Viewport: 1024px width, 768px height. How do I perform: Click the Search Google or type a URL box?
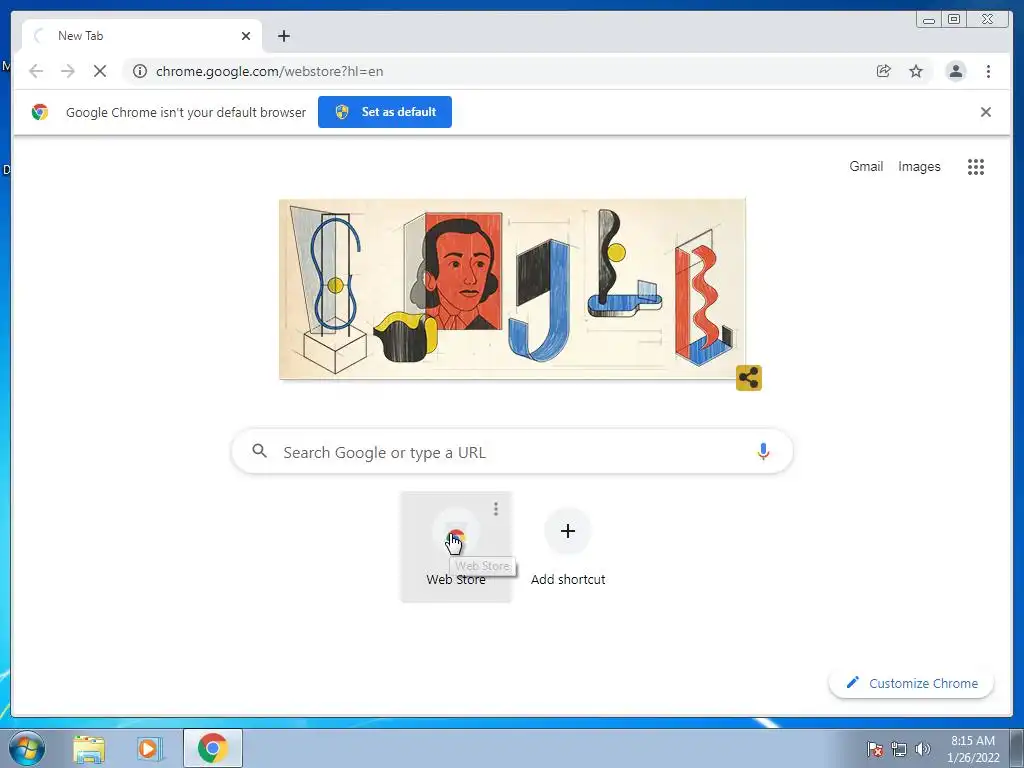point(512,451)
